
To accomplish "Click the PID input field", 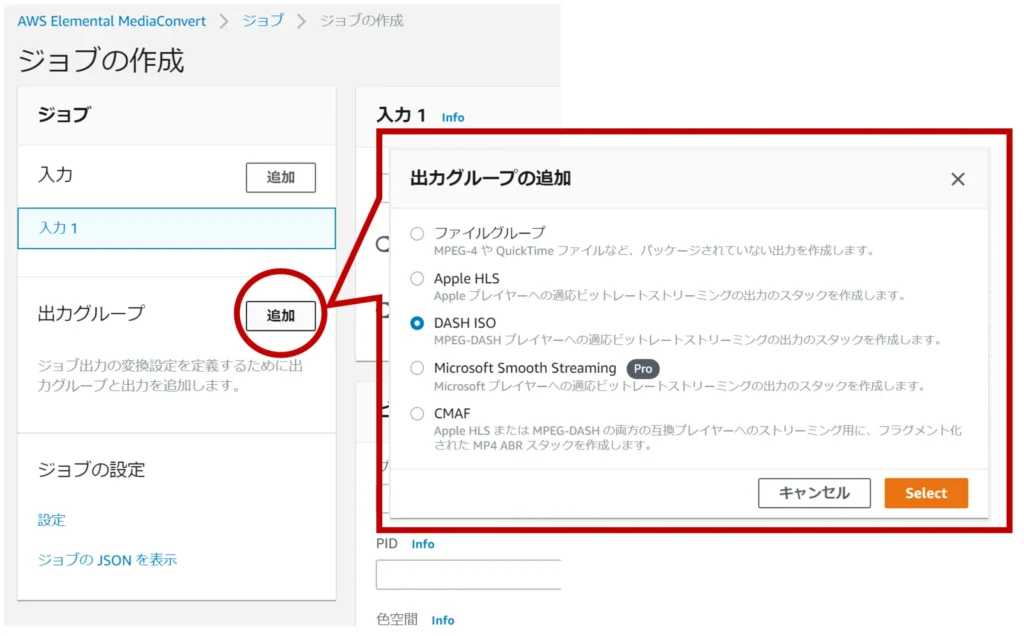I will point(468,575).
